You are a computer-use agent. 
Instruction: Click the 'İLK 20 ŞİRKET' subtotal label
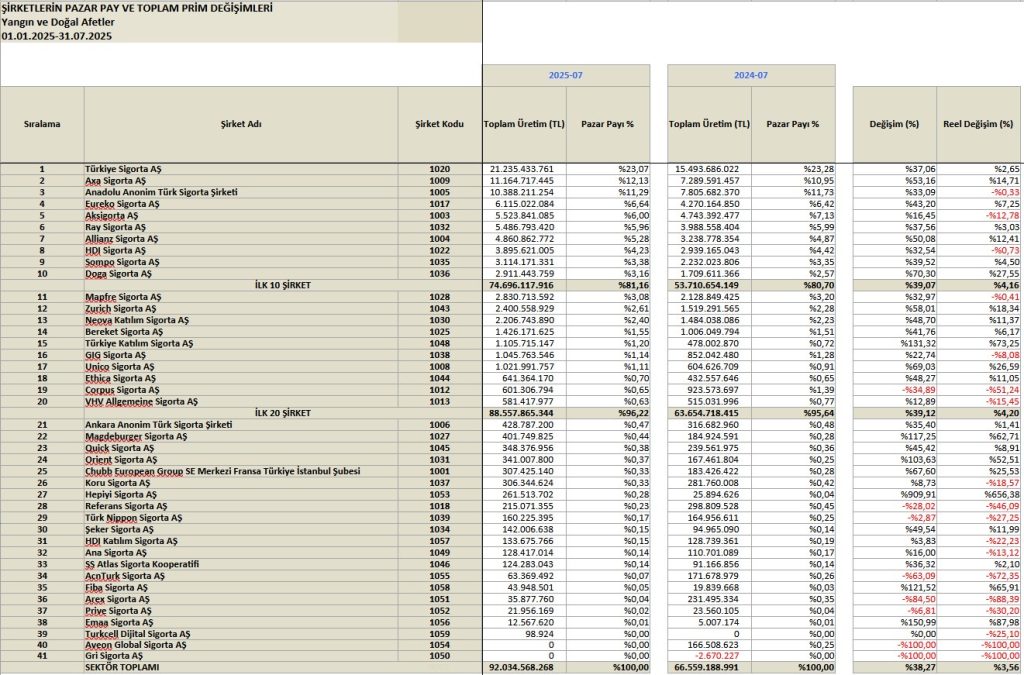point(283,413)
